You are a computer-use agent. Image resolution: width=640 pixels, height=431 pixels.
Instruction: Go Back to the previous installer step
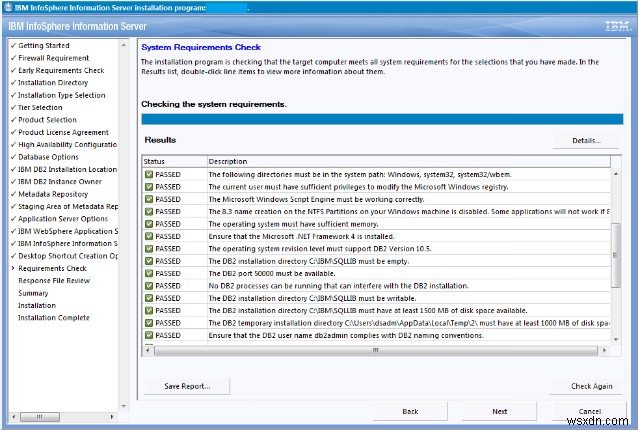coord(410,411)
